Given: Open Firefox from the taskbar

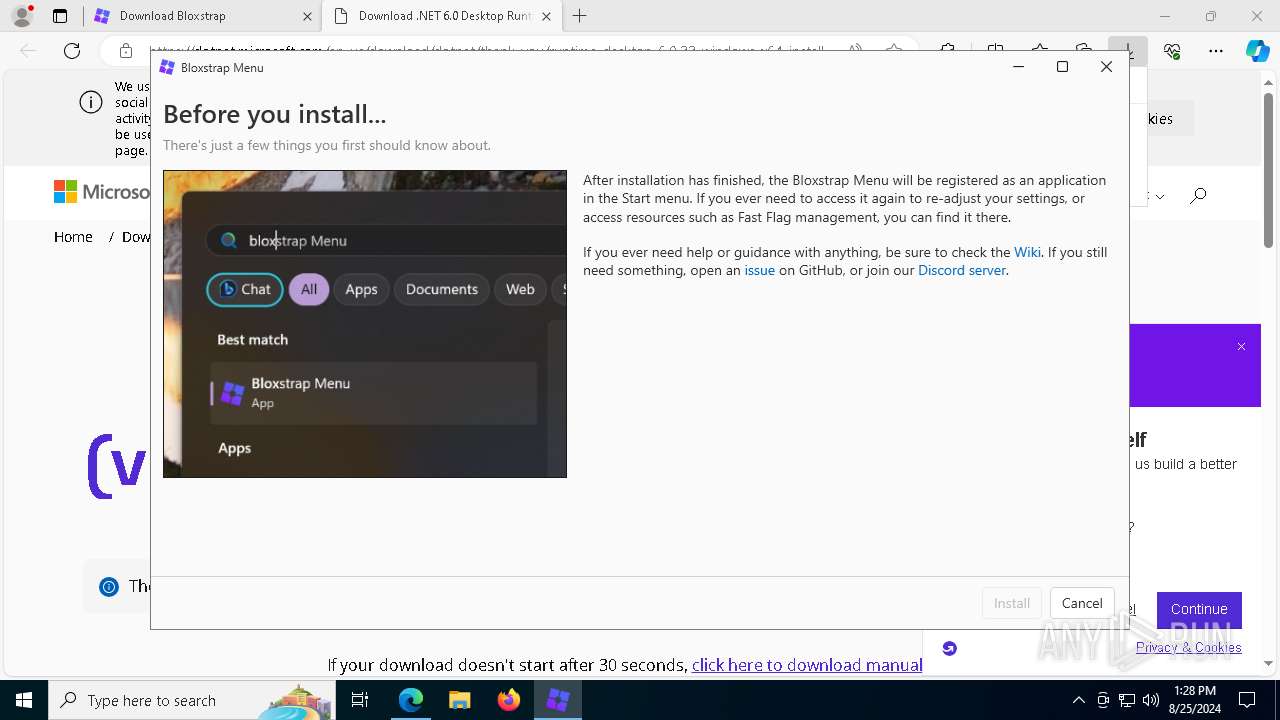Looking at the screenshot, I should pyautogui.click(x=509, y=700).
